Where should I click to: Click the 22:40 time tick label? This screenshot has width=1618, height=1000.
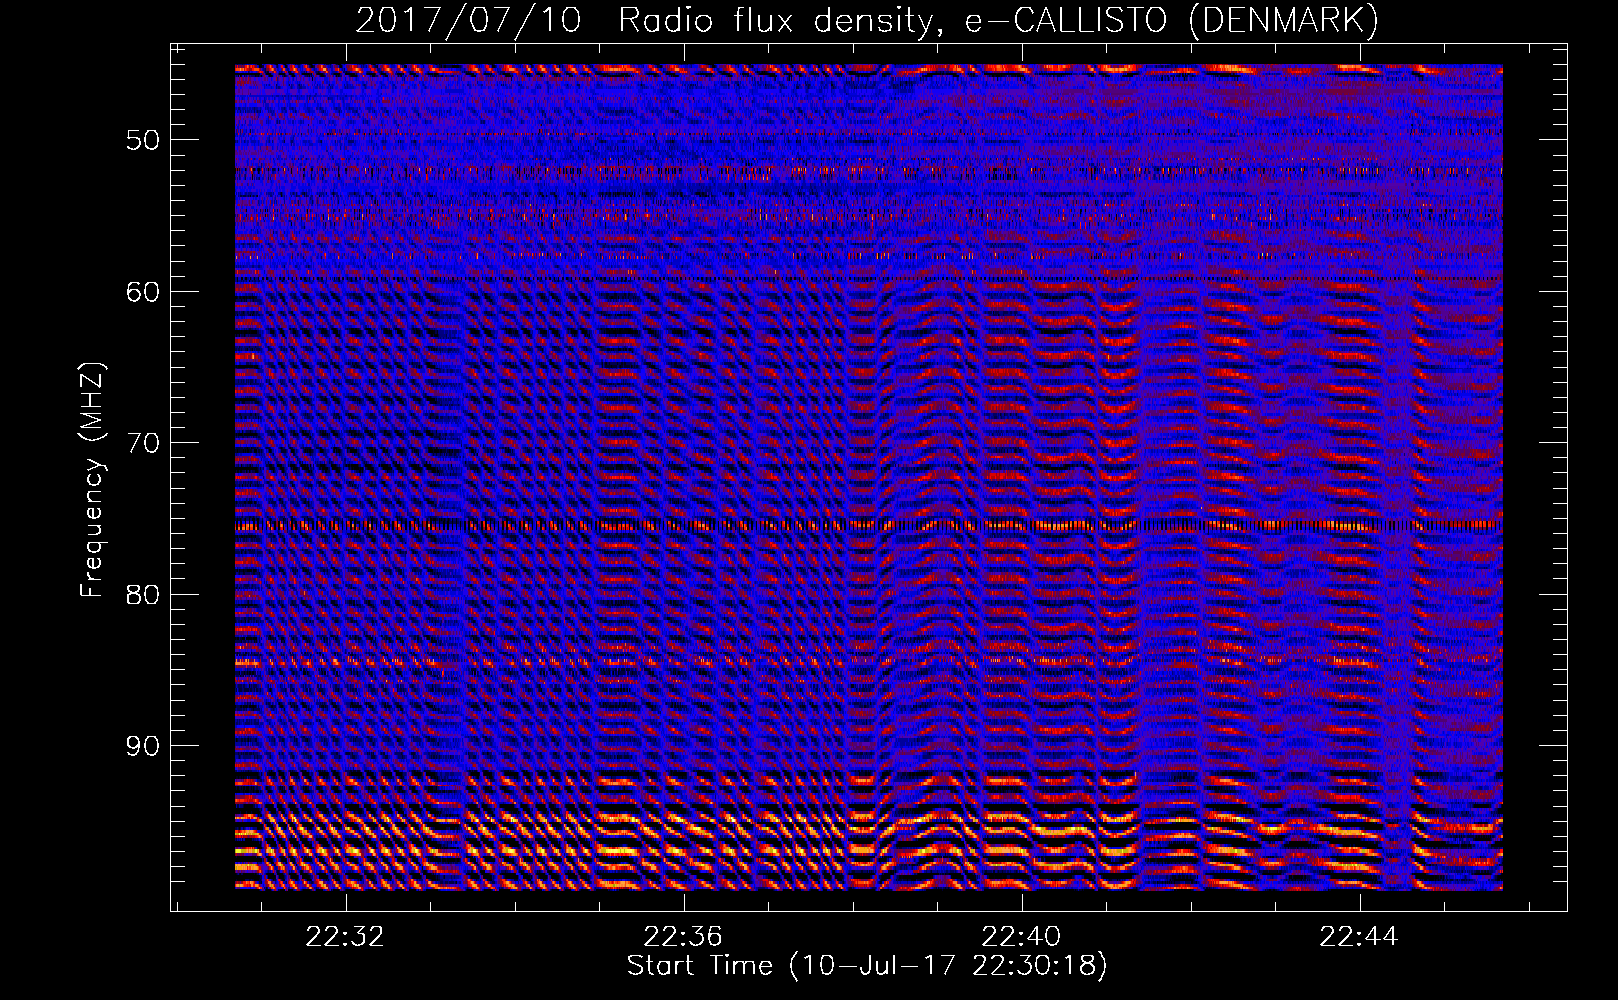pyautogui.click(x=1021, y=937)
